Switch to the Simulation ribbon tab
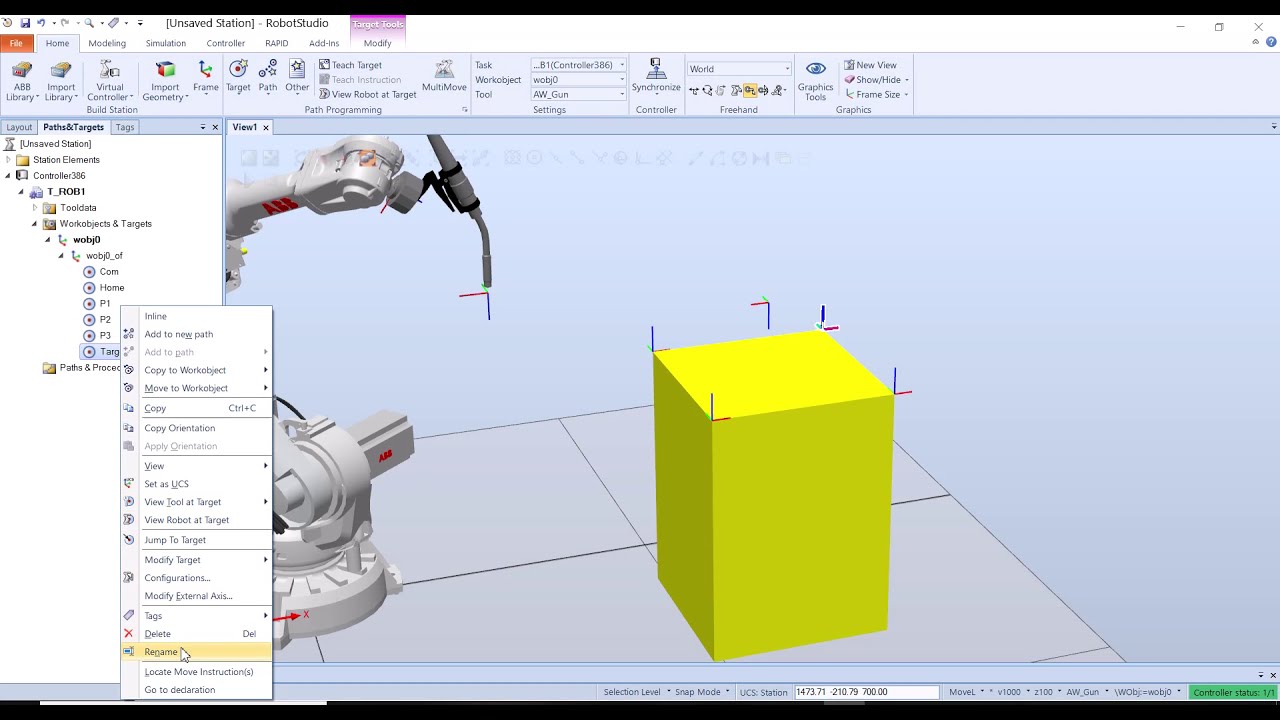This screenshot has width=1280, height=720. click(x=166, y=43)
